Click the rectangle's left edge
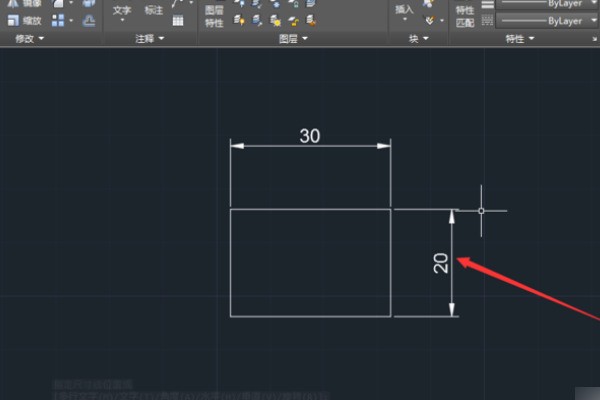The image size is (600, 400). tap(231, 262)
